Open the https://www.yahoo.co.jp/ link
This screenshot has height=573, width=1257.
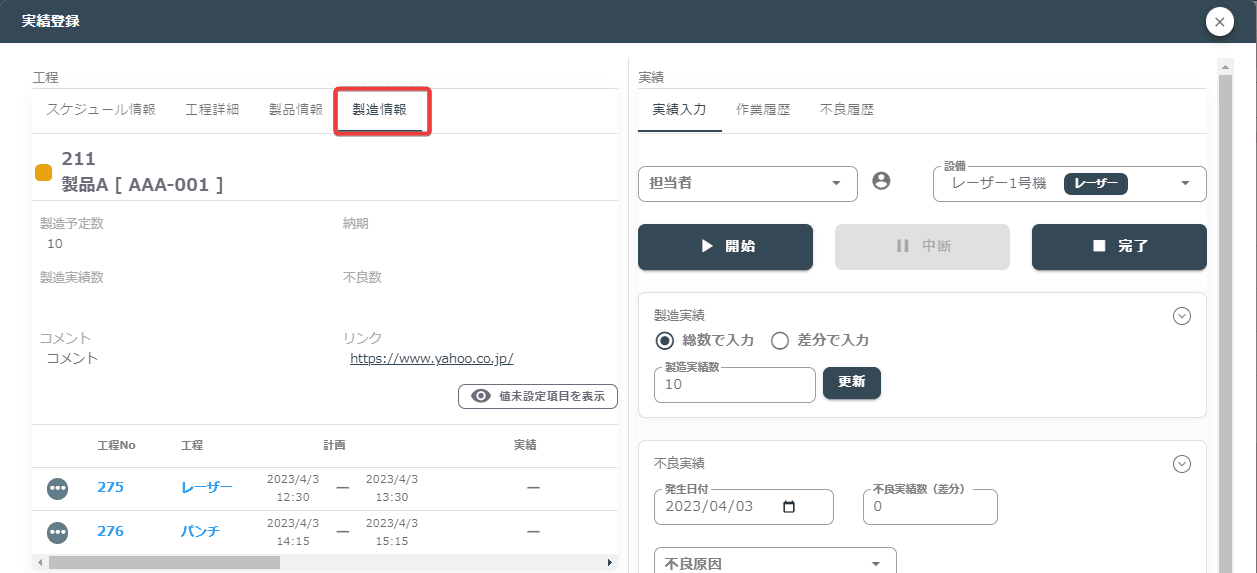point(432,358)
